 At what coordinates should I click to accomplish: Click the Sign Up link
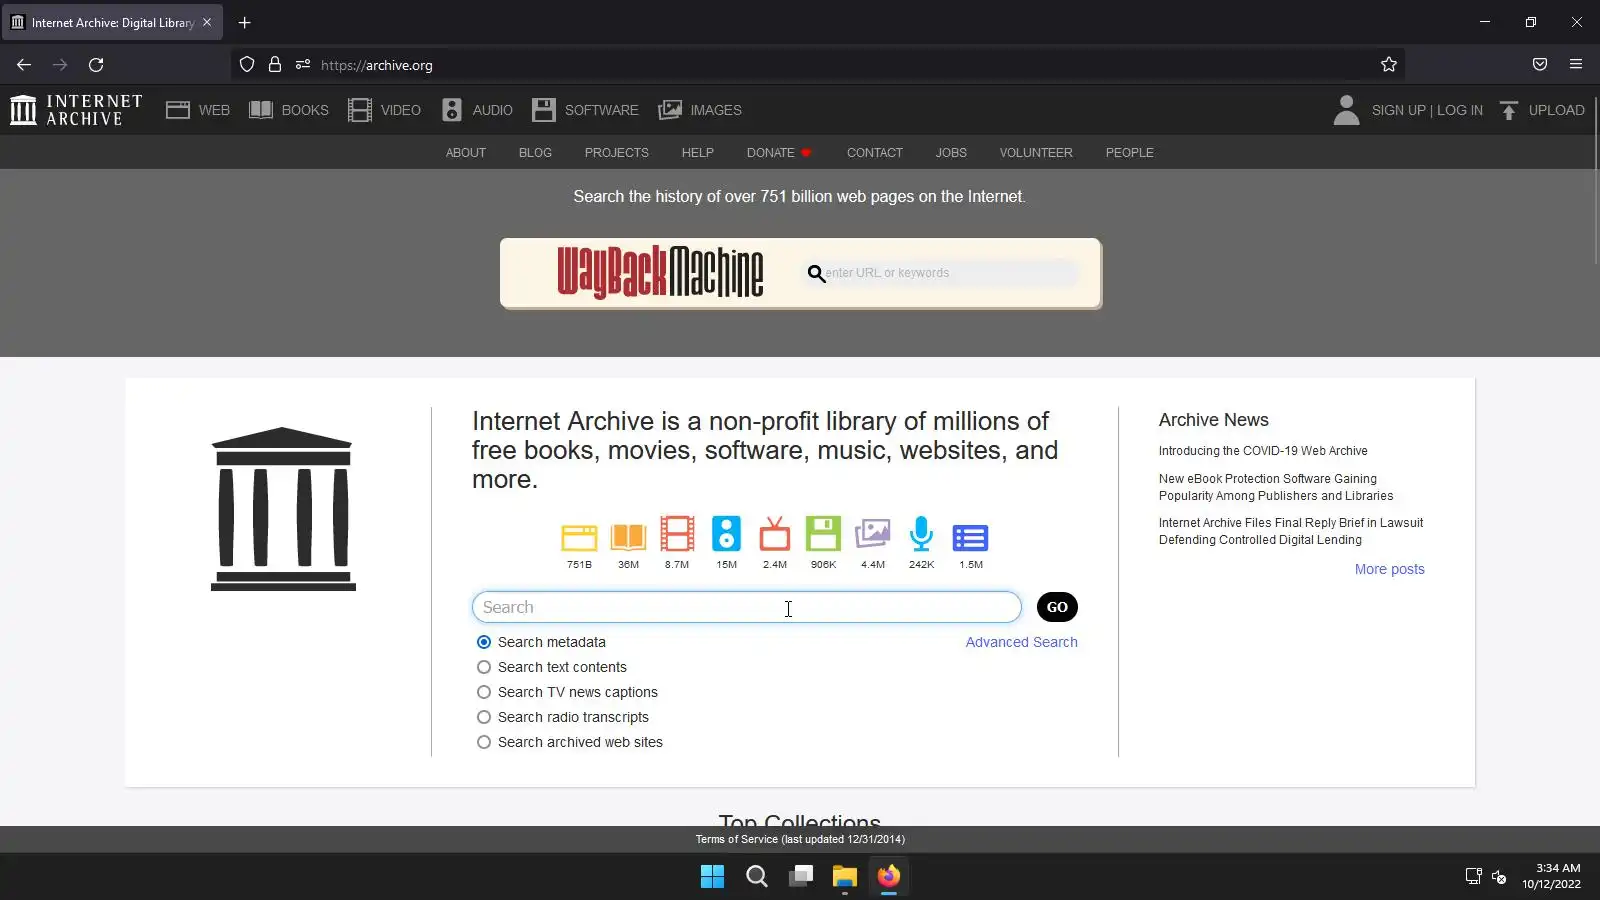tap(1399, 110)
